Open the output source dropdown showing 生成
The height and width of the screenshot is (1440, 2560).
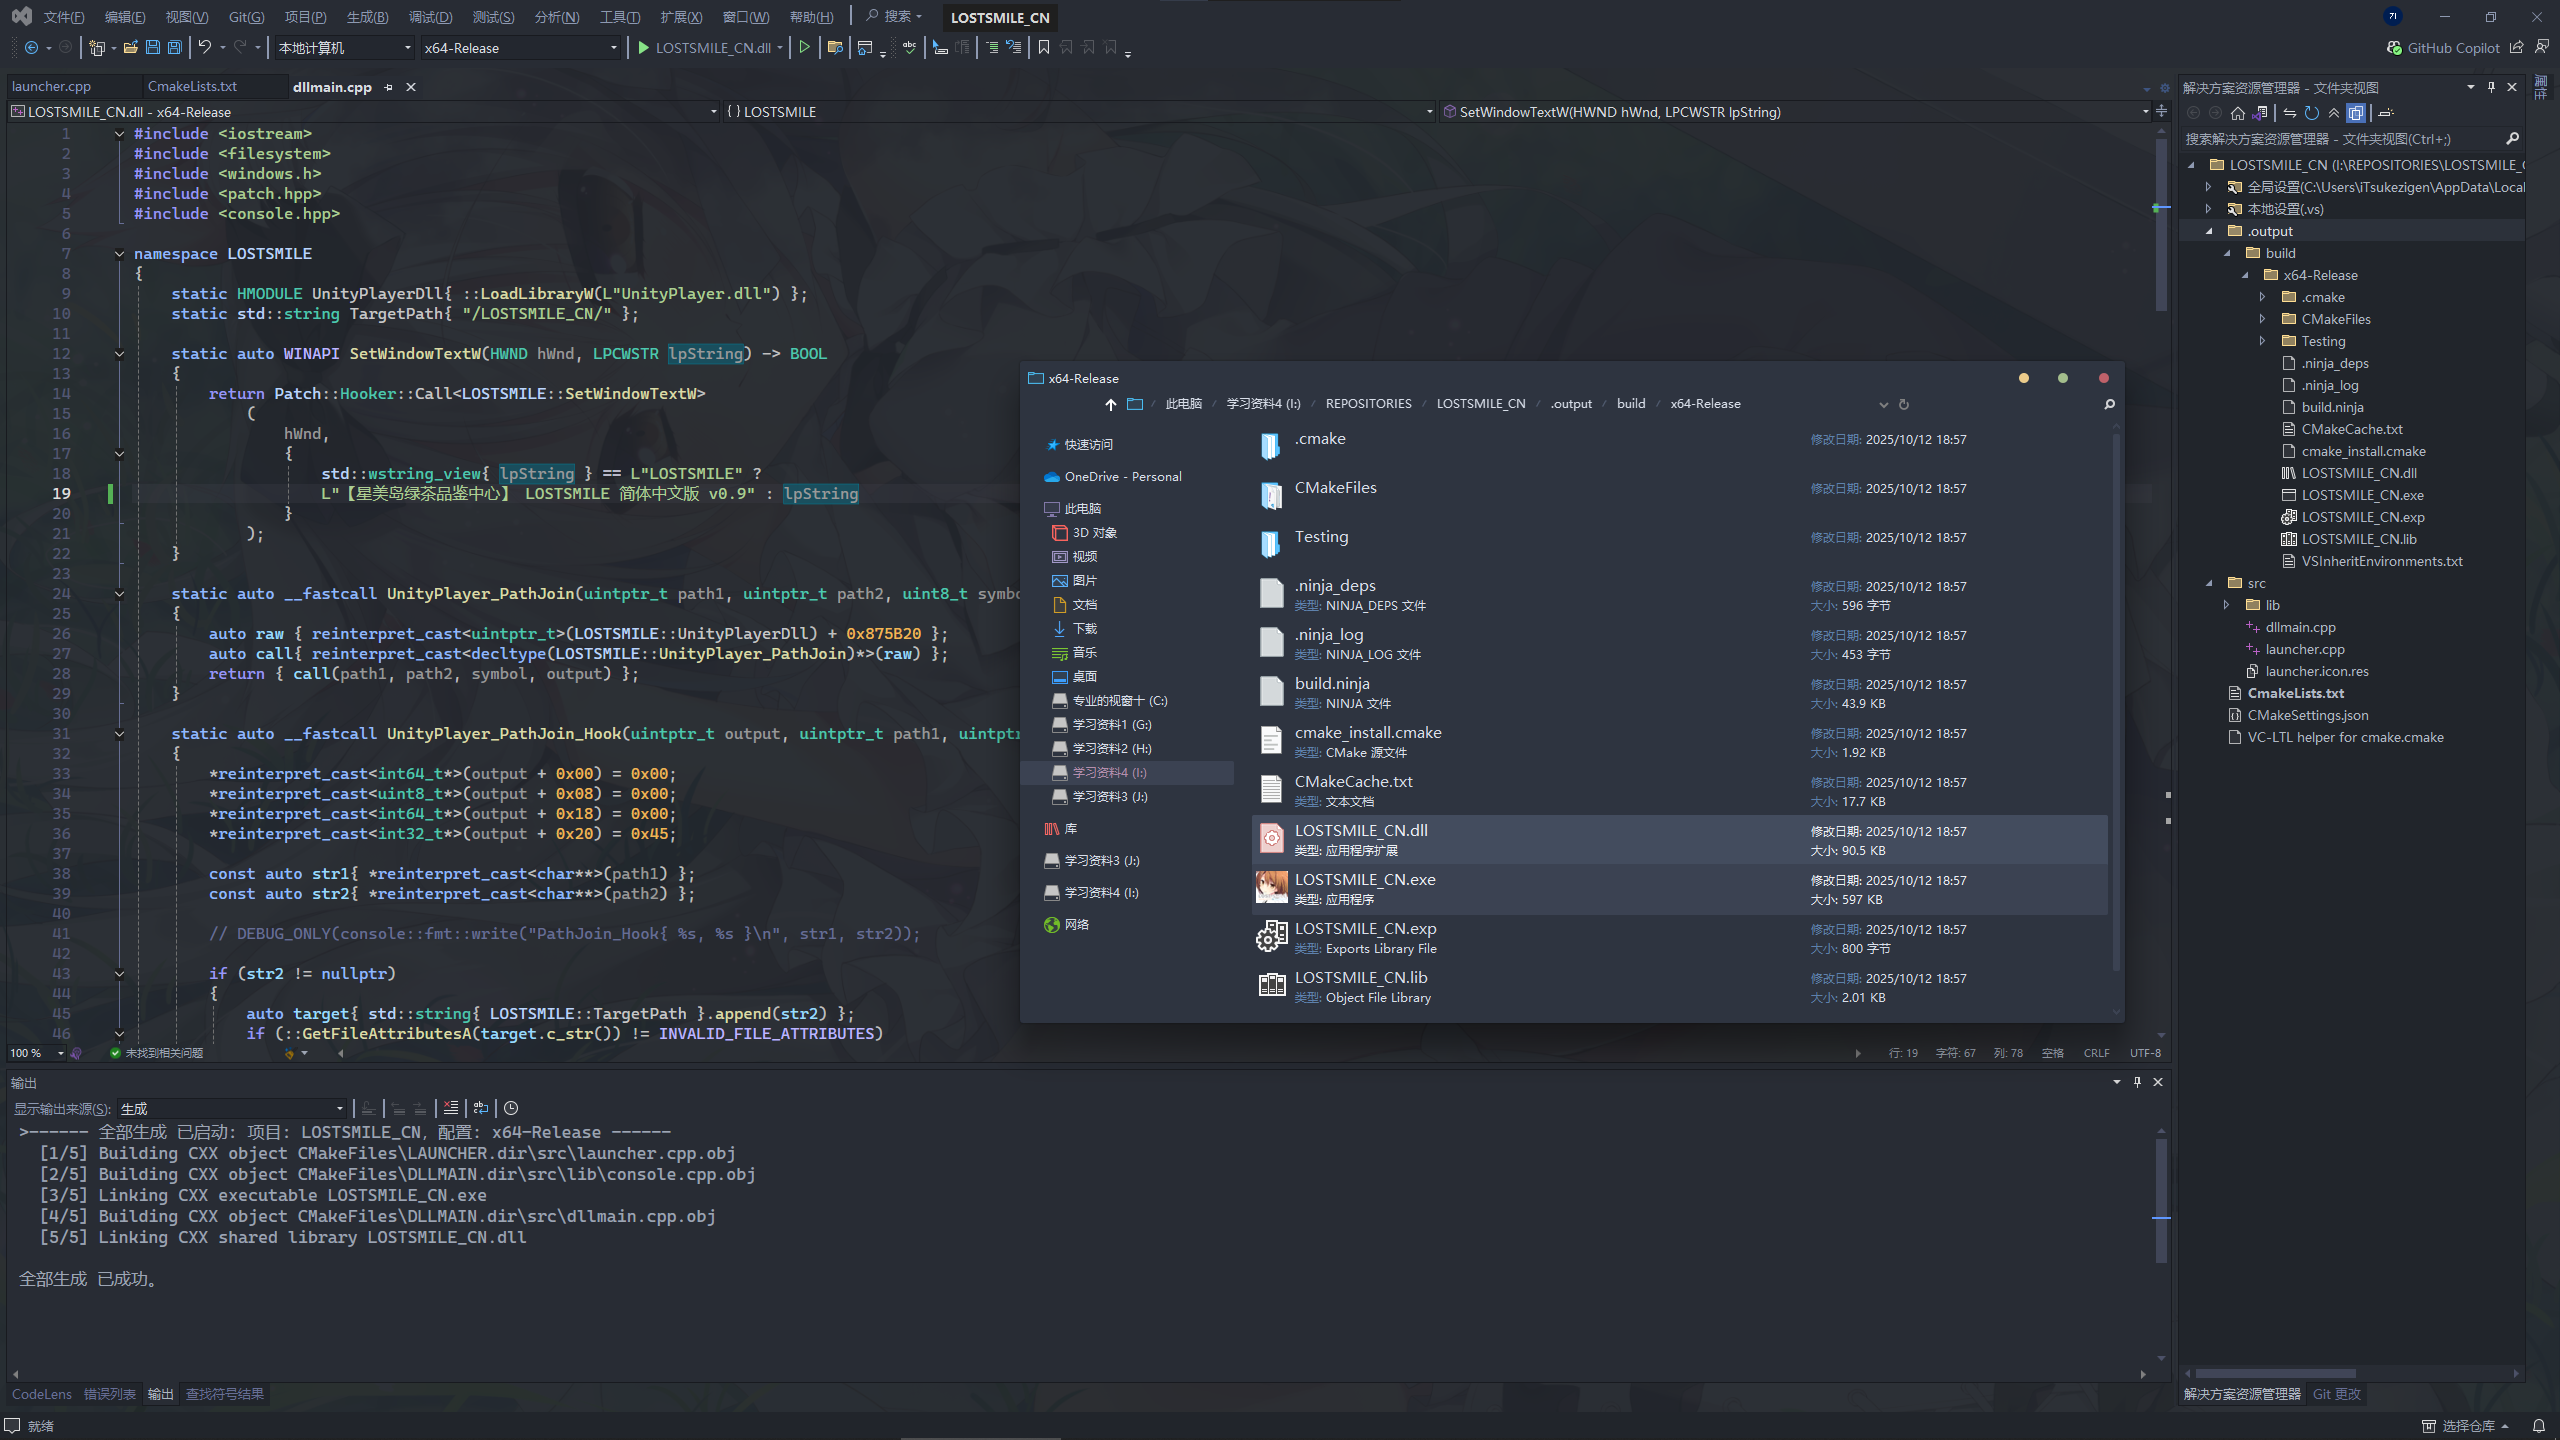pyautogui.click(x=339, y=1108)
